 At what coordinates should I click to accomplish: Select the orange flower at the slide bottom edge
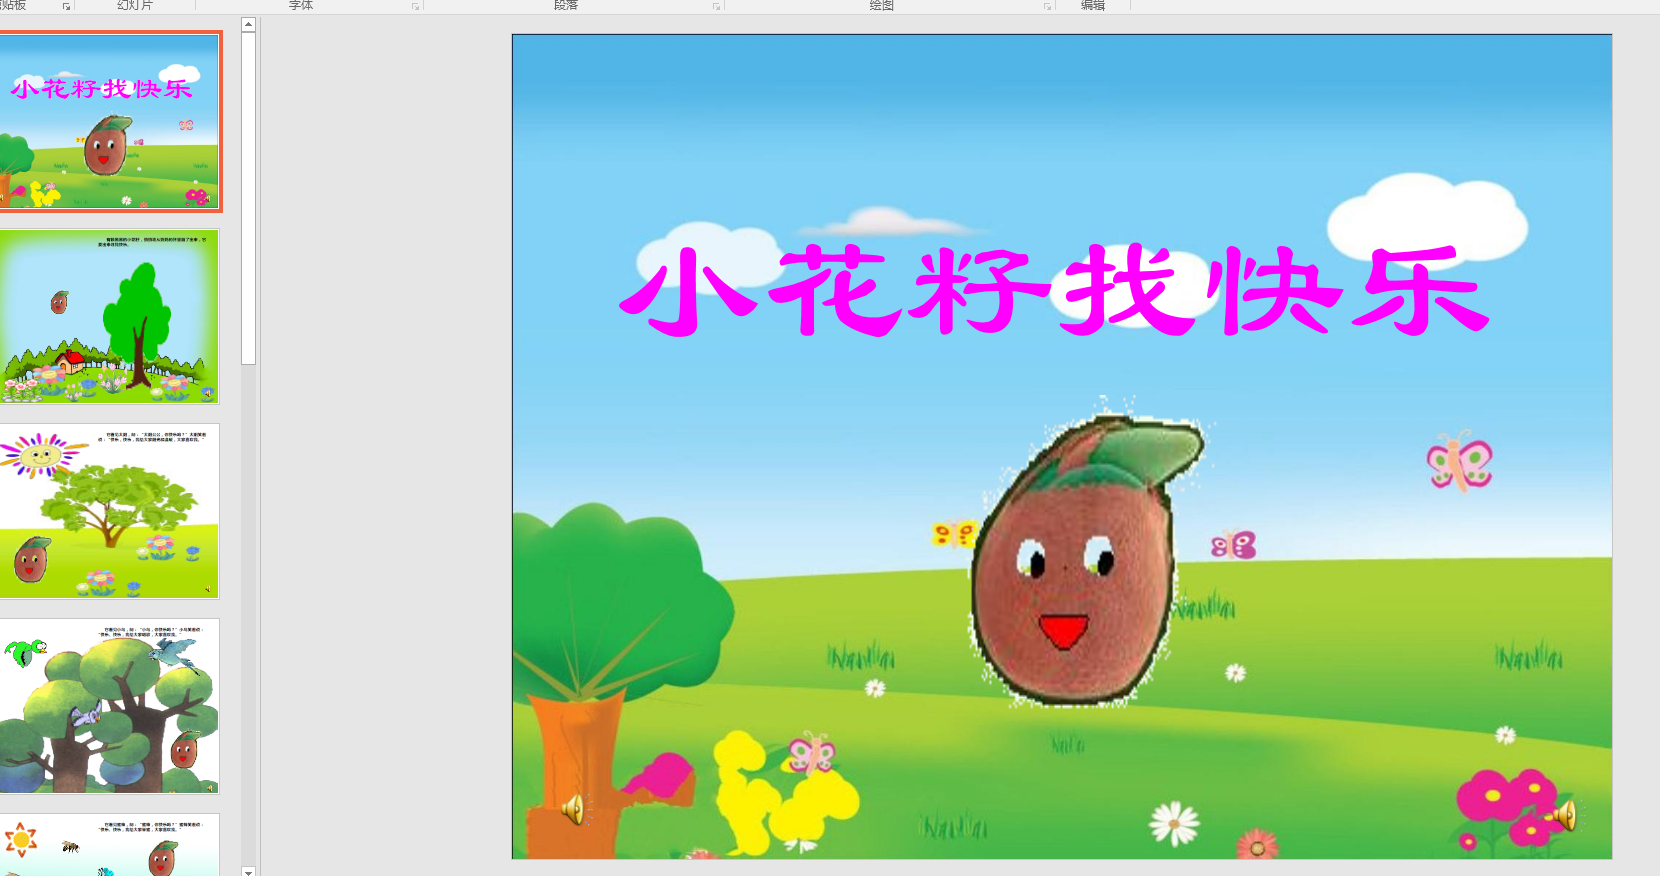pos(1257,846)
